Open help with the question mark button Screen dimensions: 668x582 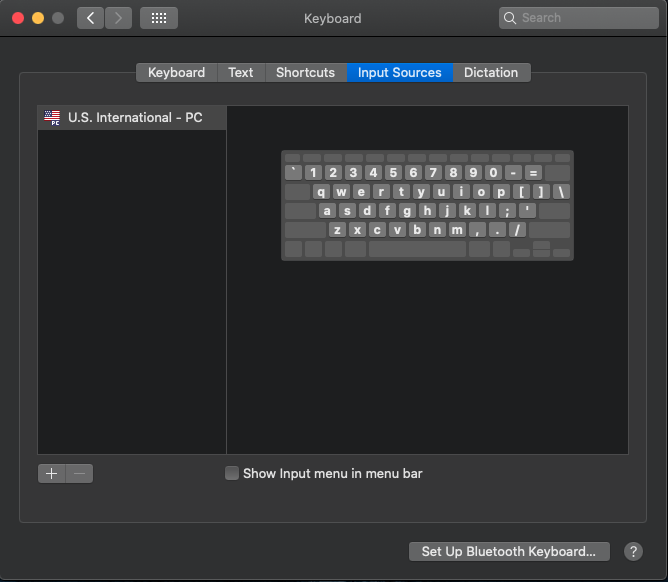(633, 551)
